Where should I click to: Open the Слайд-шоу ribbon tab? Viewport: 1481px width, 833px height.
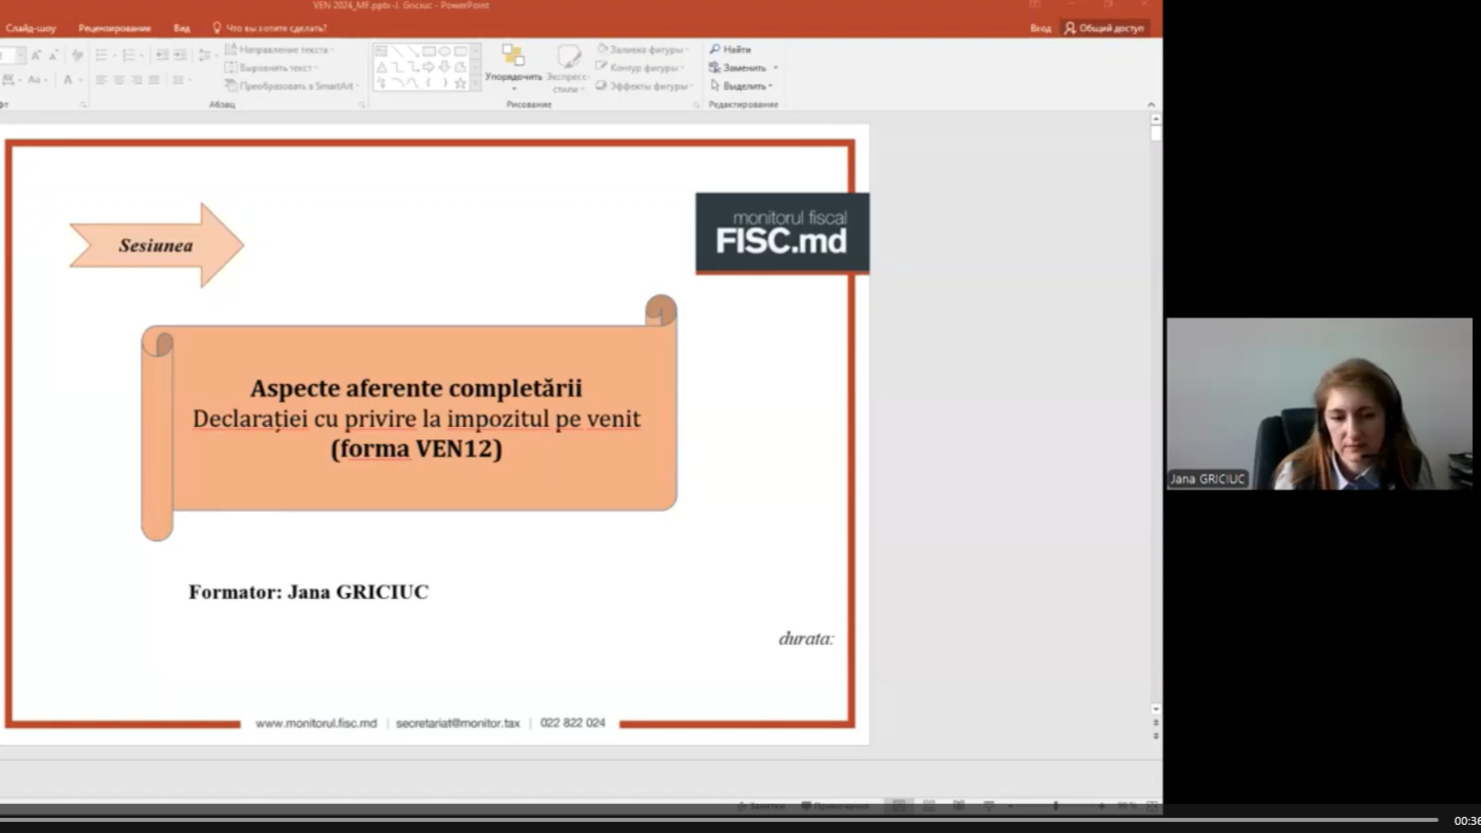31,28
